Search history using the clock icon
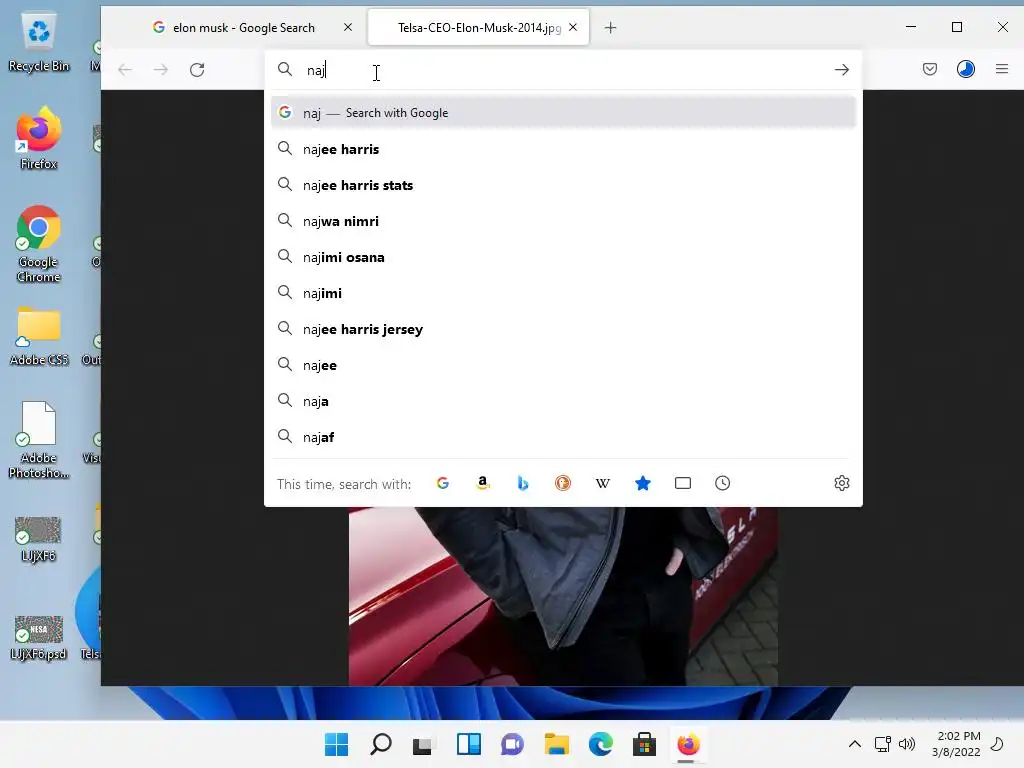Image resolution: width=1024 pixels, height=768 pixels. [722, 483]
